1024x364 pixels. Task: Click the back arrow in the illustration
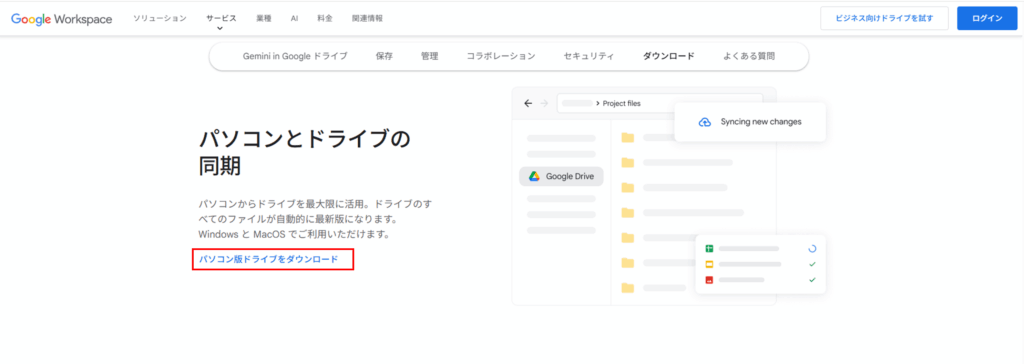528,103
